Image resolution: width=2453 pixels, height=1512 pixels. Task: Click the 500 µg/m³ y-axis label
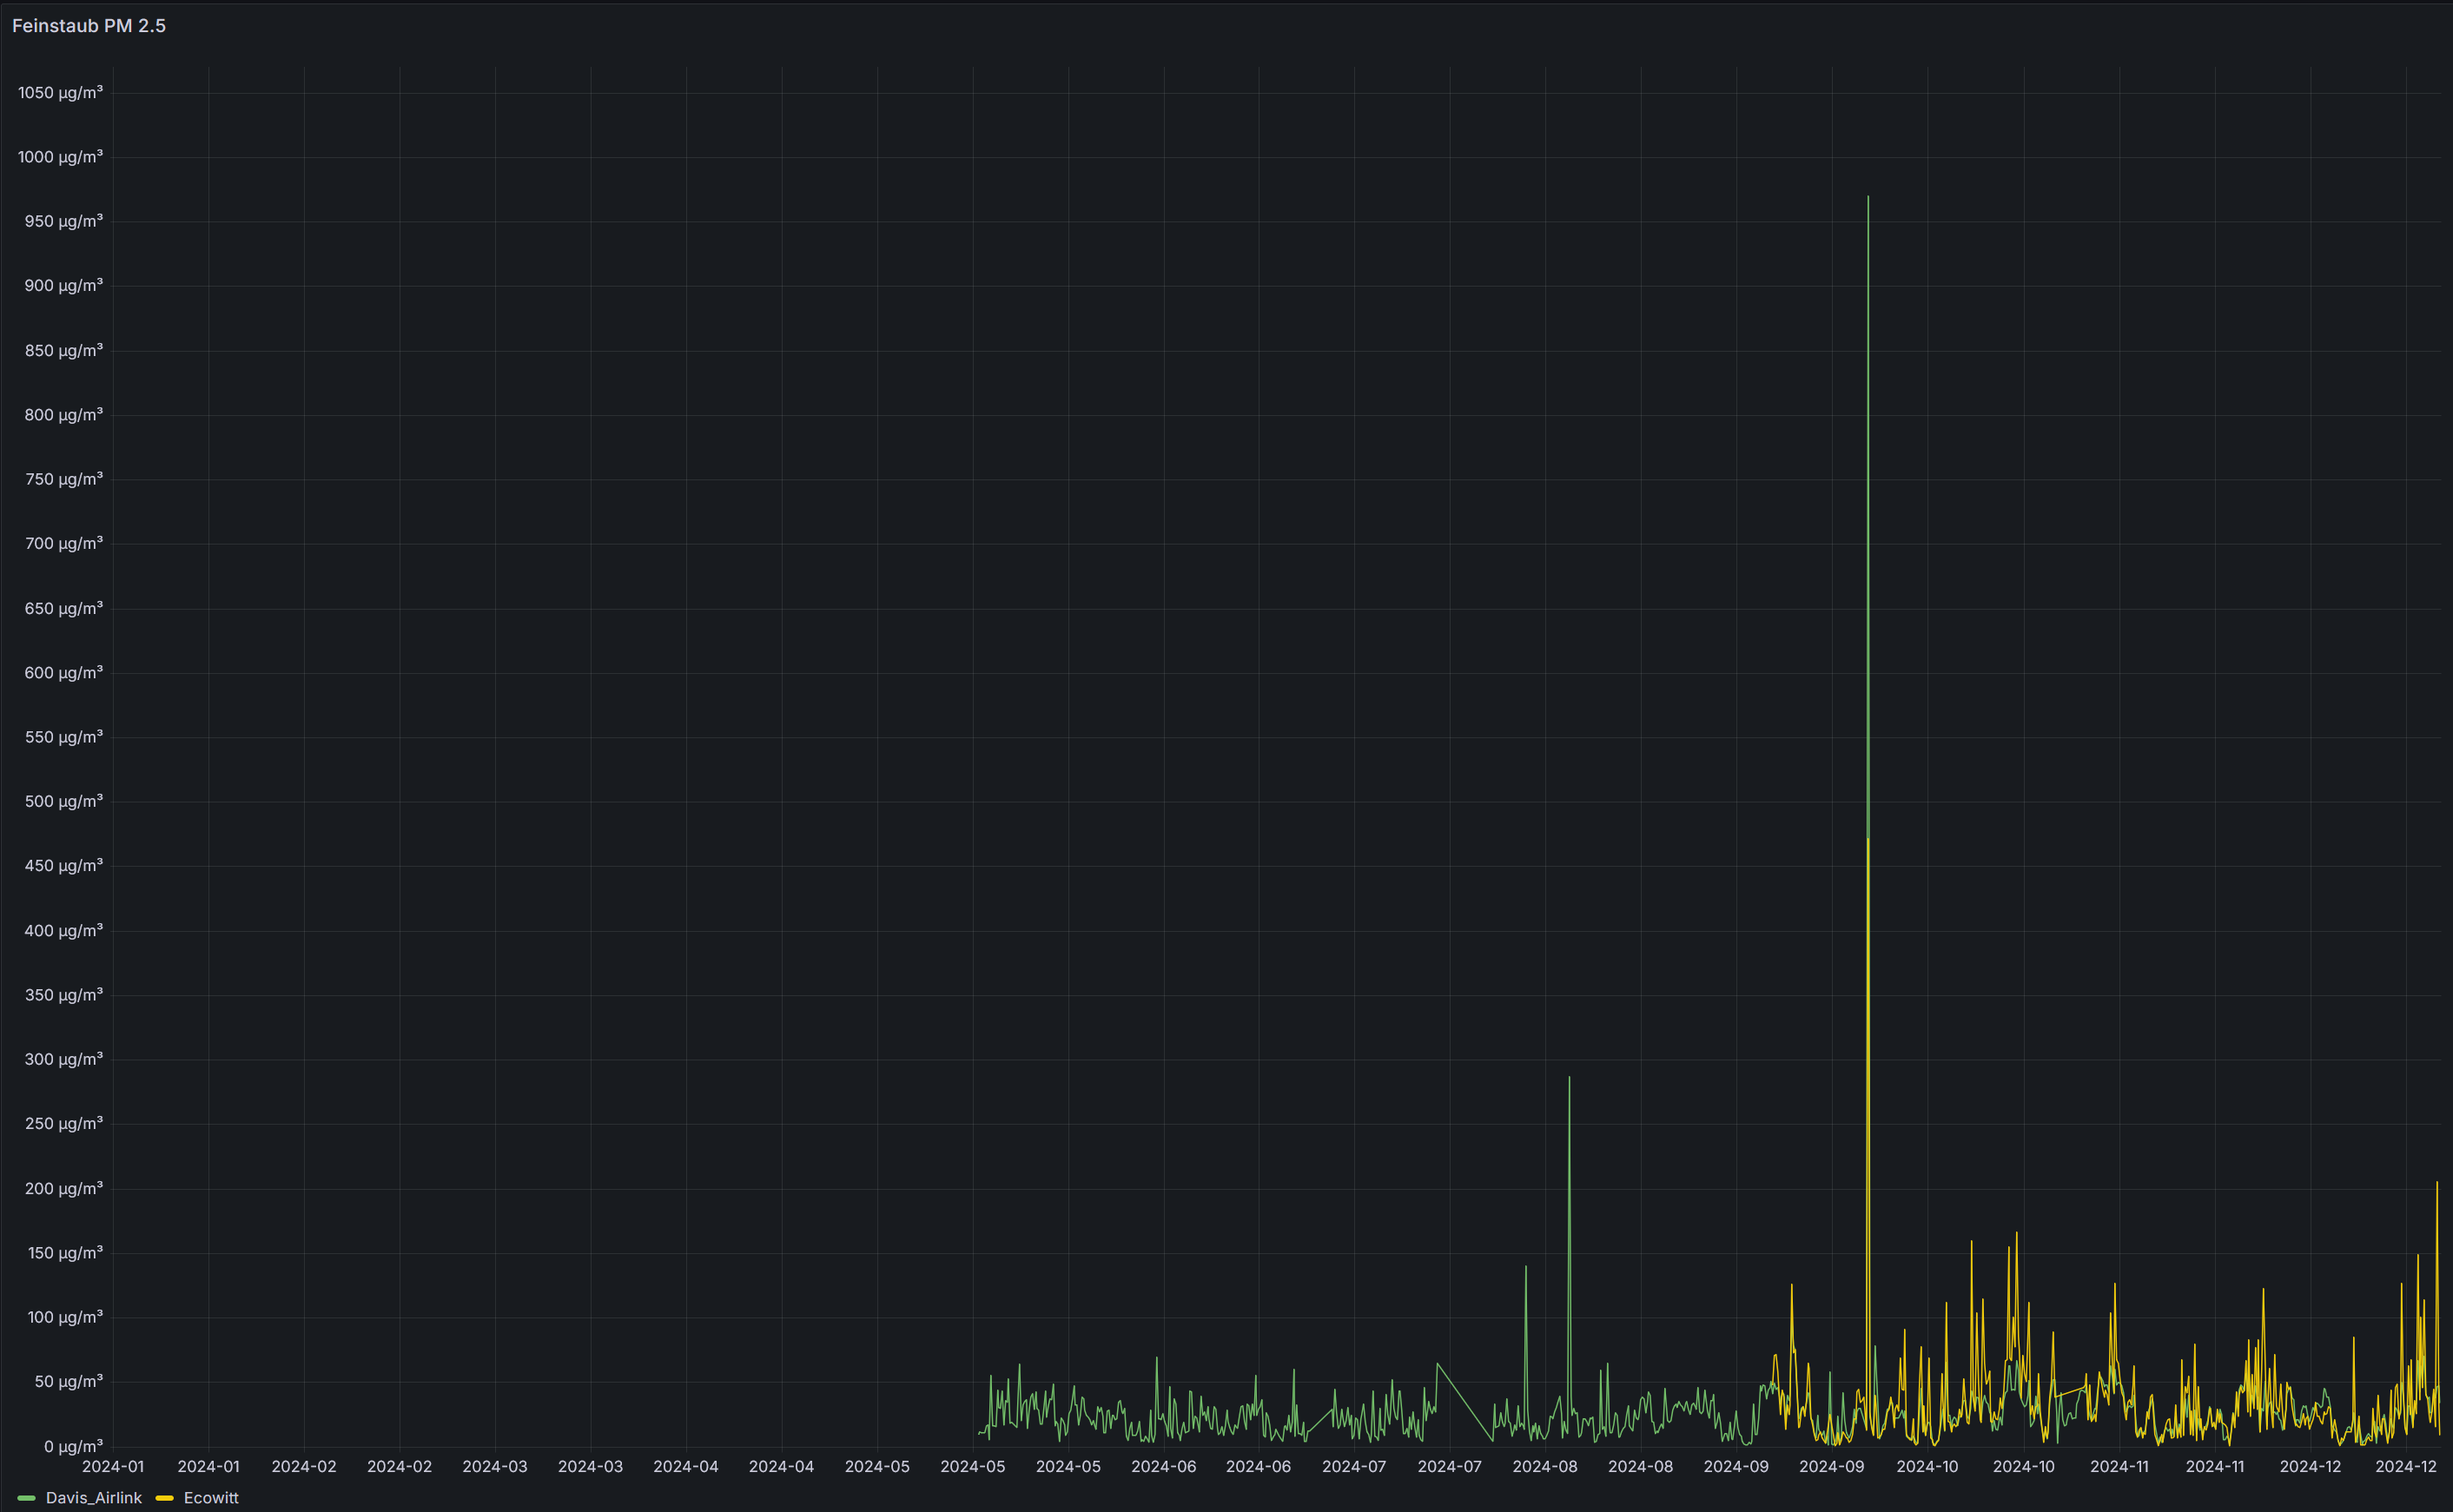(x=64, y=801)
